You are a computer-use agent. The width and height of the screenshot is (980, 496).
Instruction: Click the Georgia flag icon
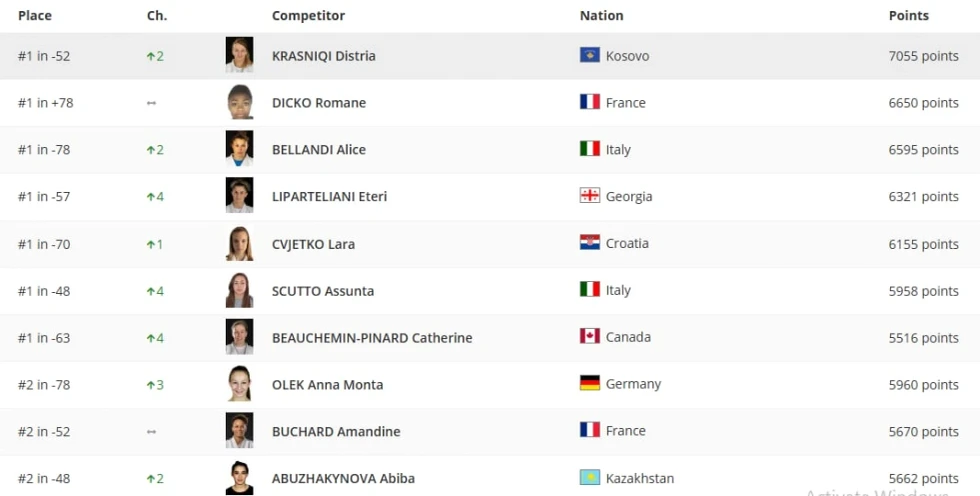(x=589, y=196)
